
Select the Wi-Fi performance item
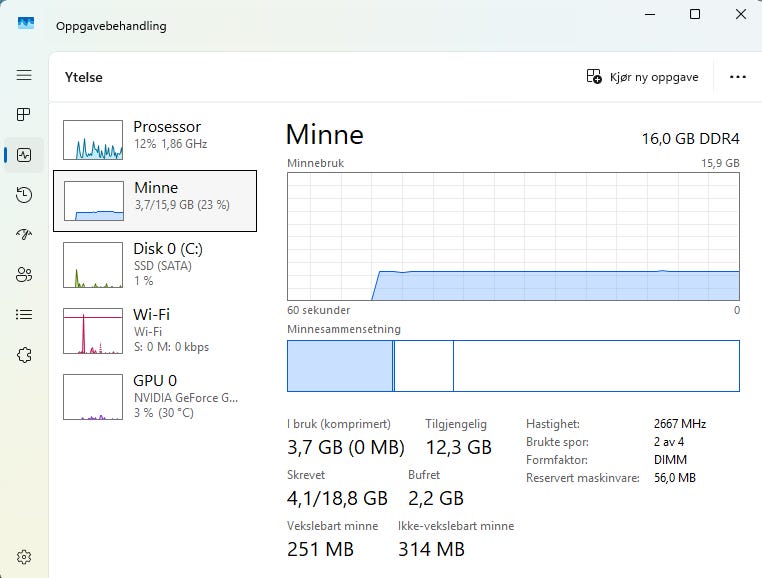(155, 331)
